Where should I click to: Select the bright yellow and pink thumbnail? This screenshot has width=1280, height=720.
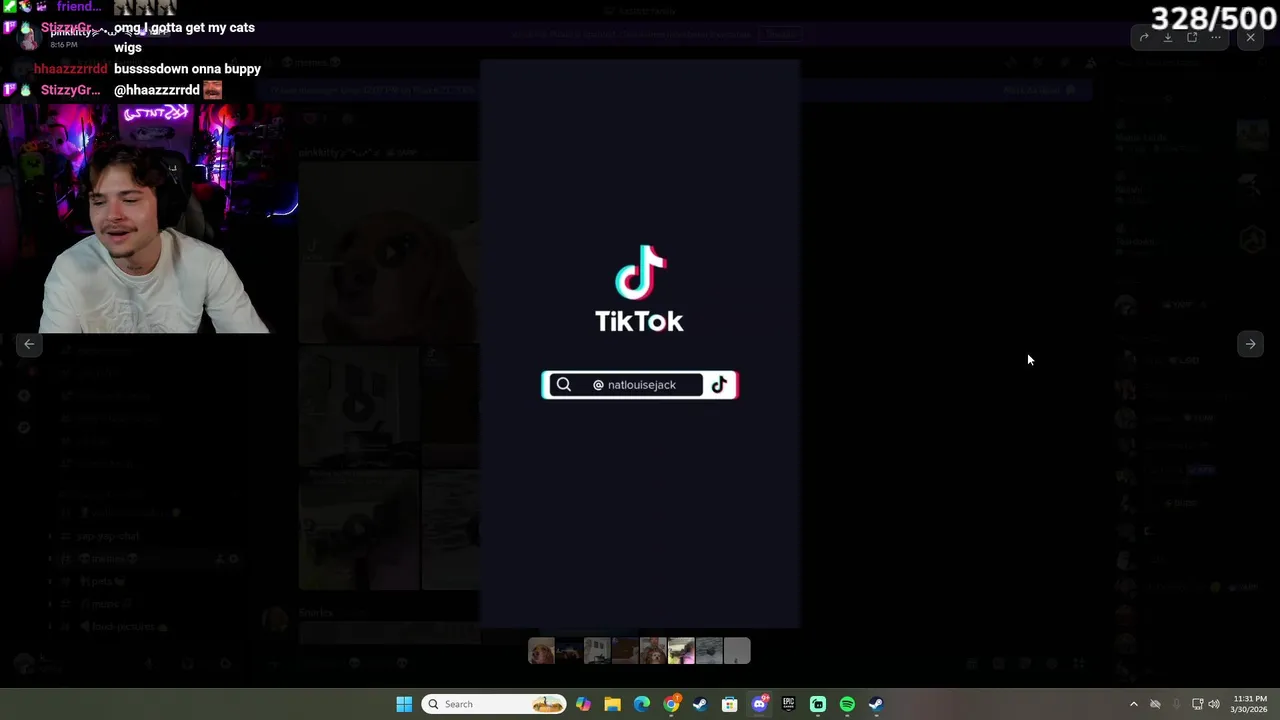(x=681, y=651)
